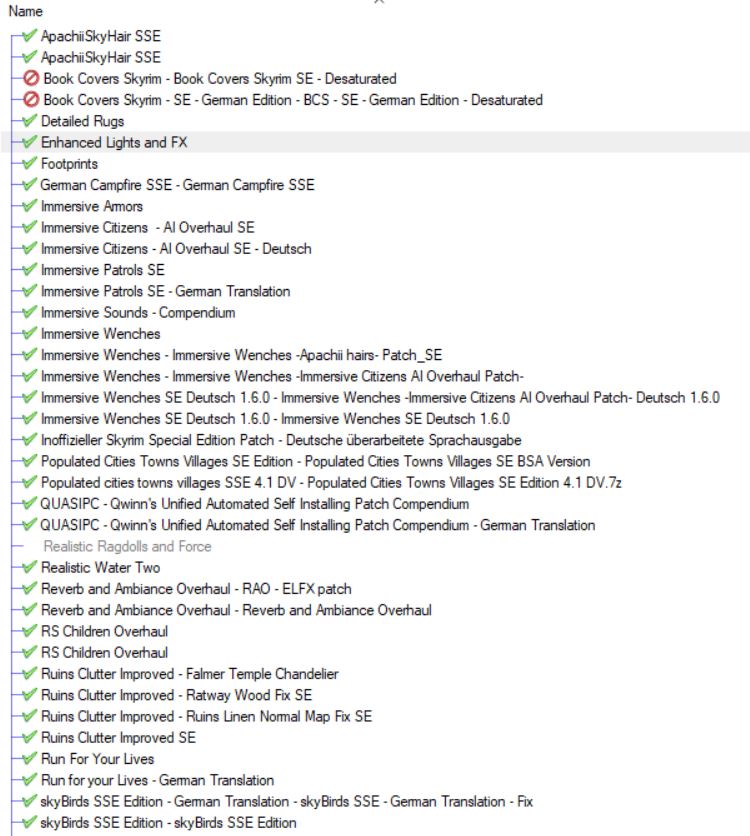The height and width of the screenshot is (836, 750).
Task: Click the green checkmark next to Detailed Rugs
Action: 30,120
